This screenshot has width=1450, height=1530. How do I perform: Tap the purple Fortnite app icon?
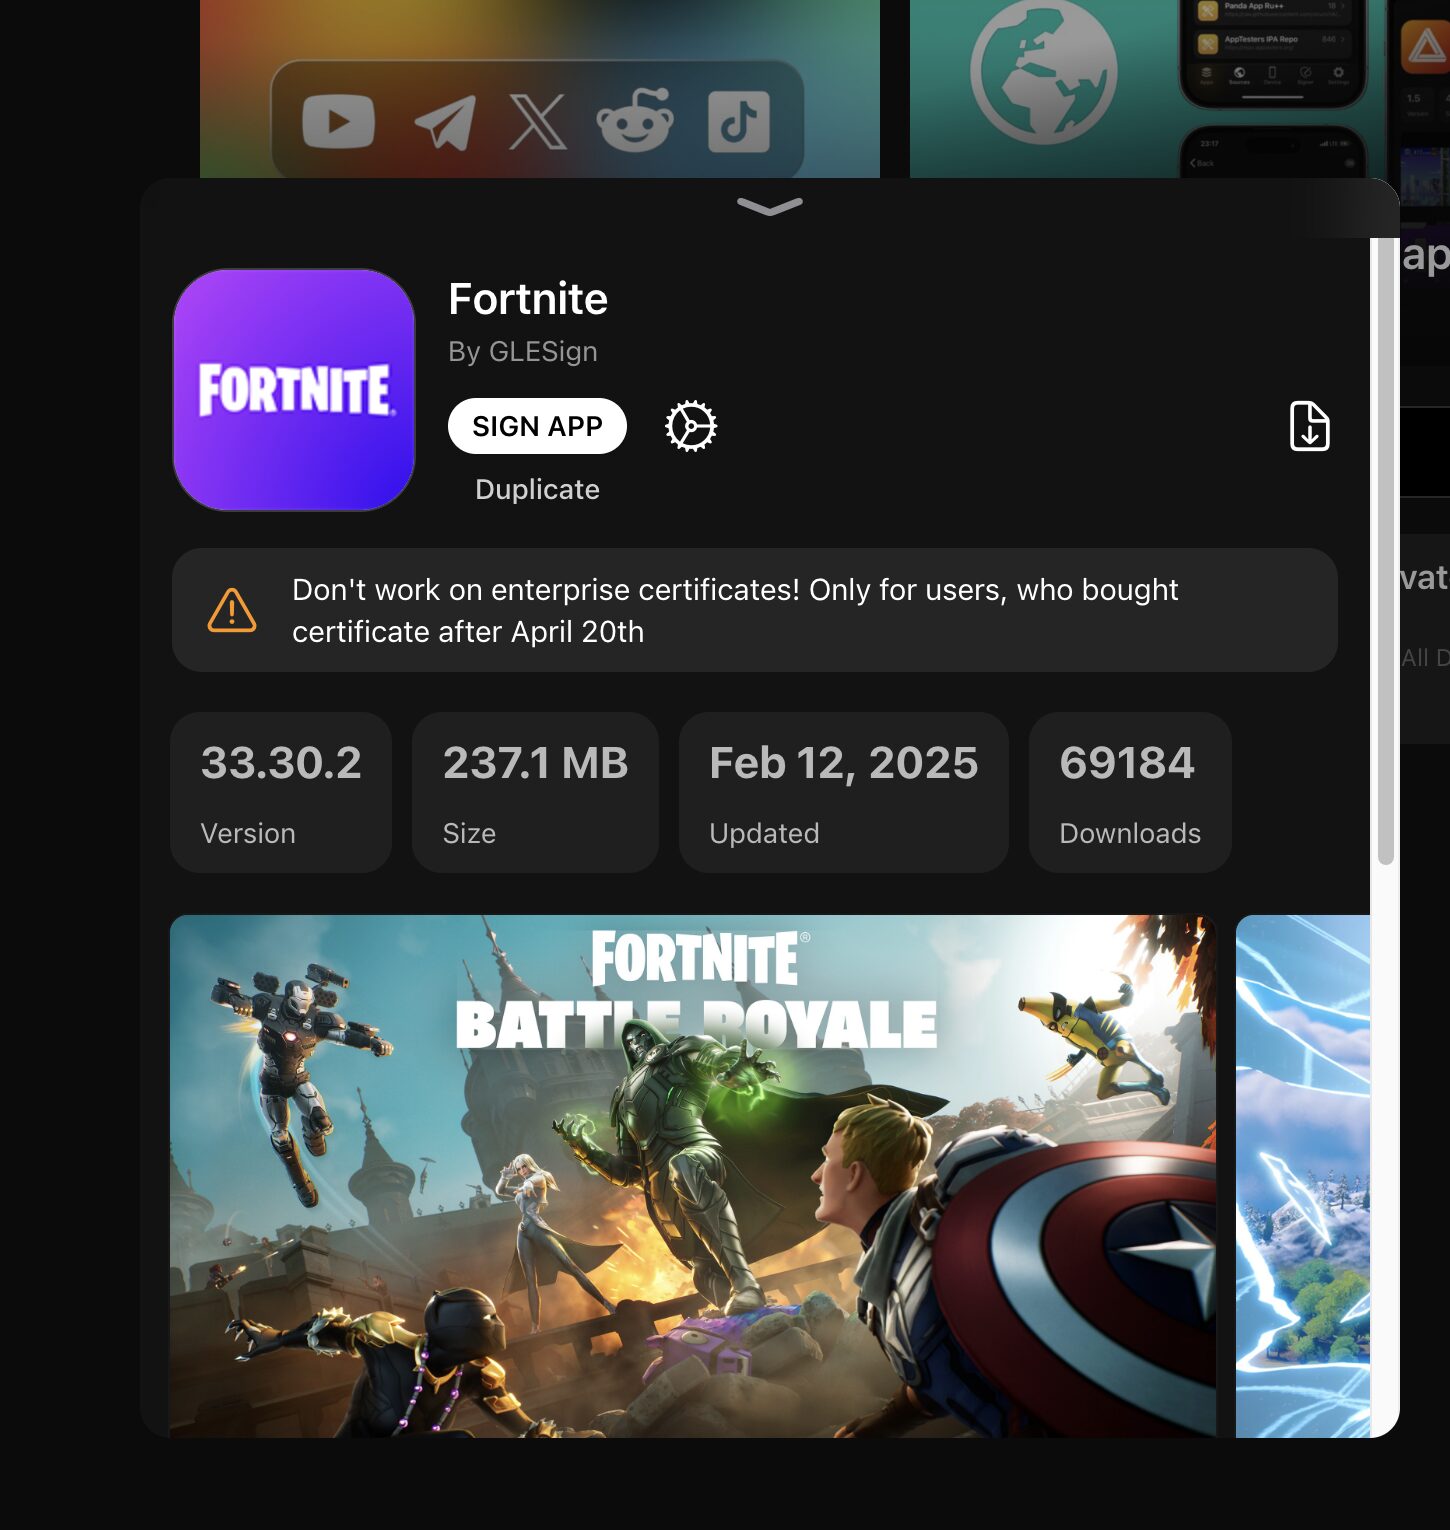pyautogui.click(x=293, y=390)
